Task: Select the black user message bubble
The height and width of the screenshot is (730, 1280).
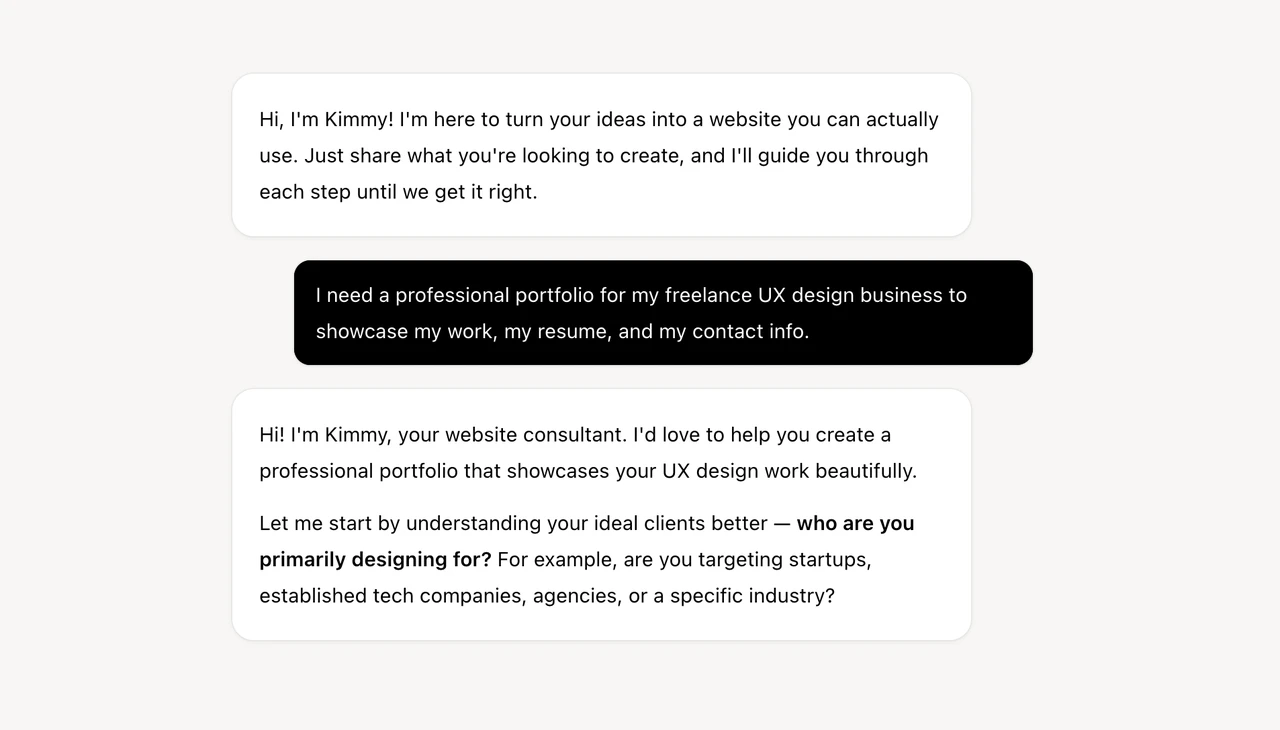Action: pyautogui.click(x=663, y=313)
